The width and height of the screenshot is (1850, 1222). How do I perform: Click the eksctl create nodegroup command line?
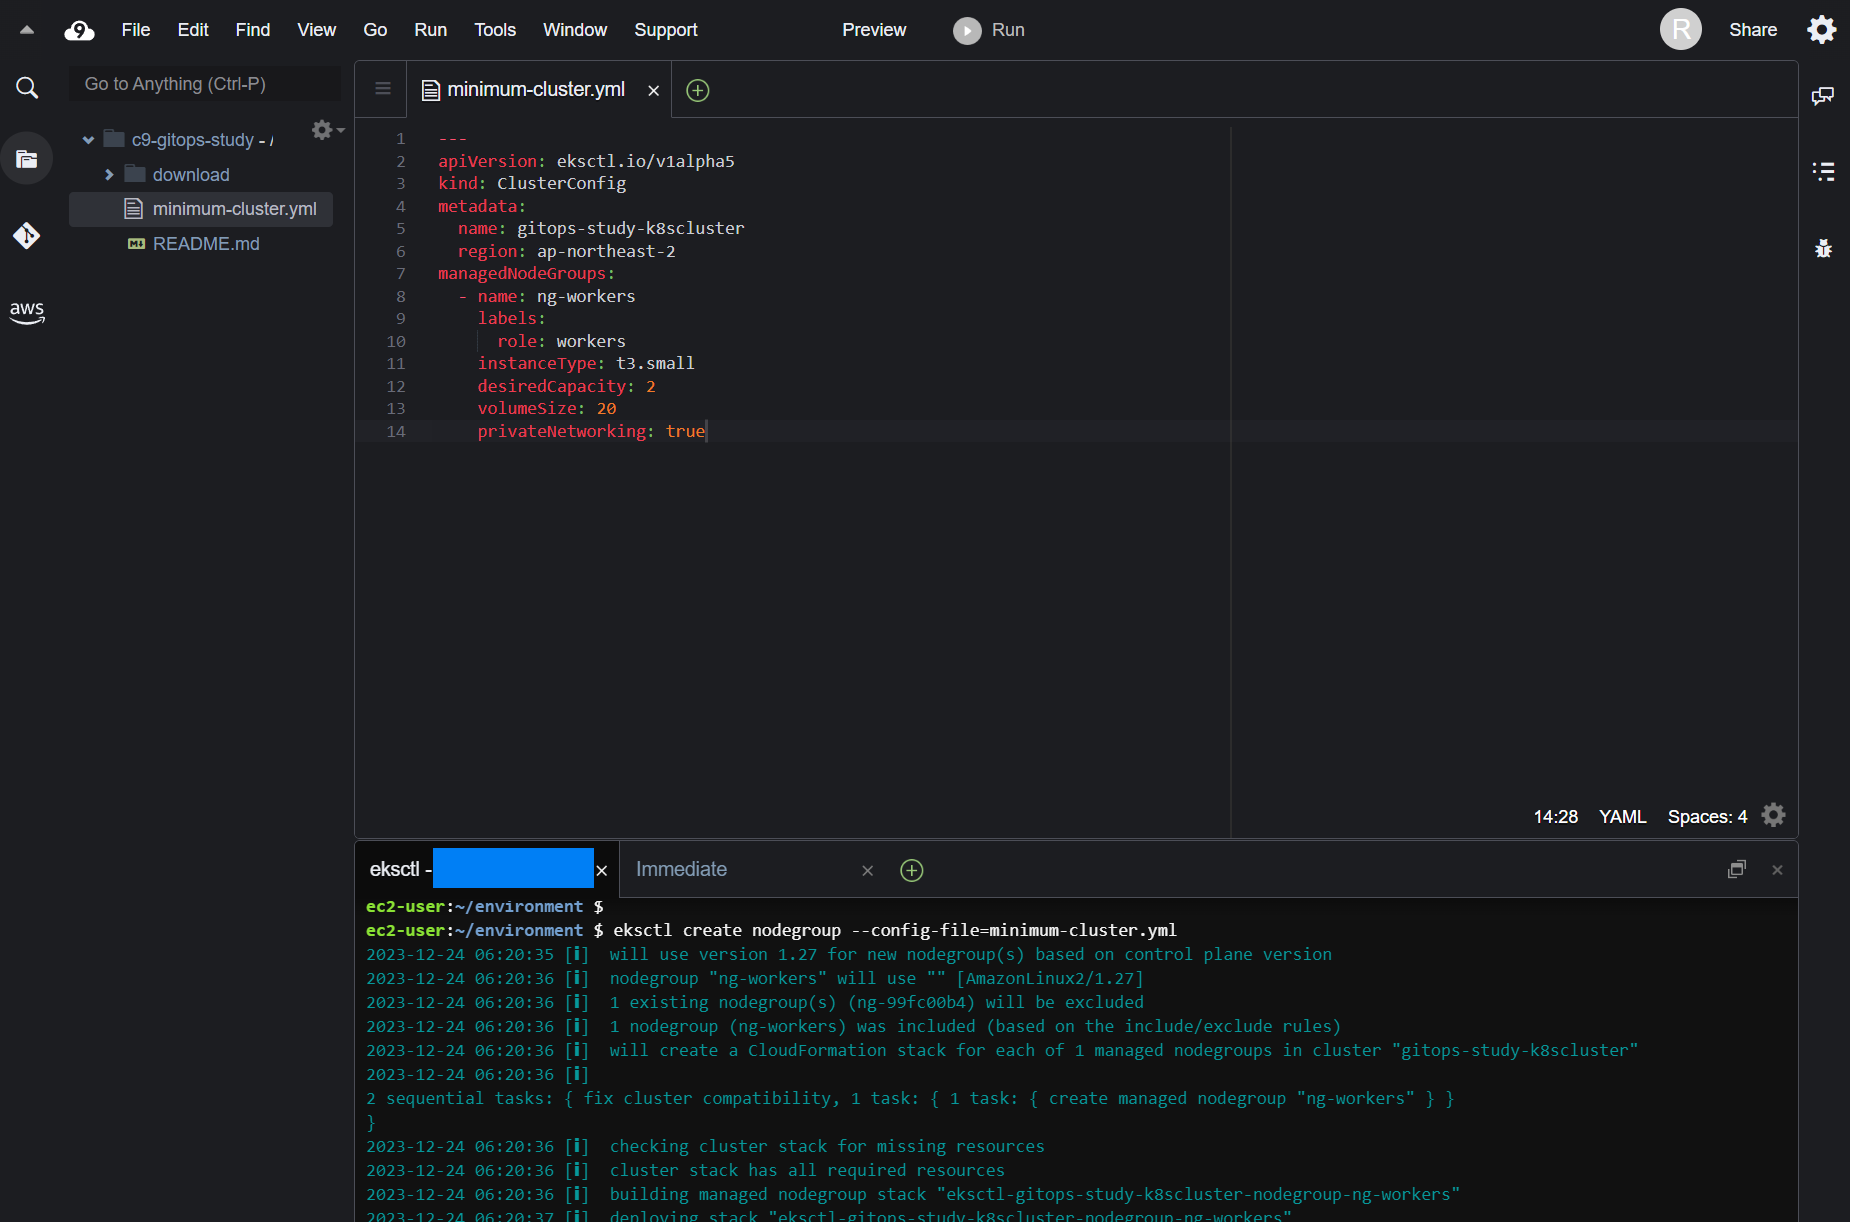click(894, 930)
